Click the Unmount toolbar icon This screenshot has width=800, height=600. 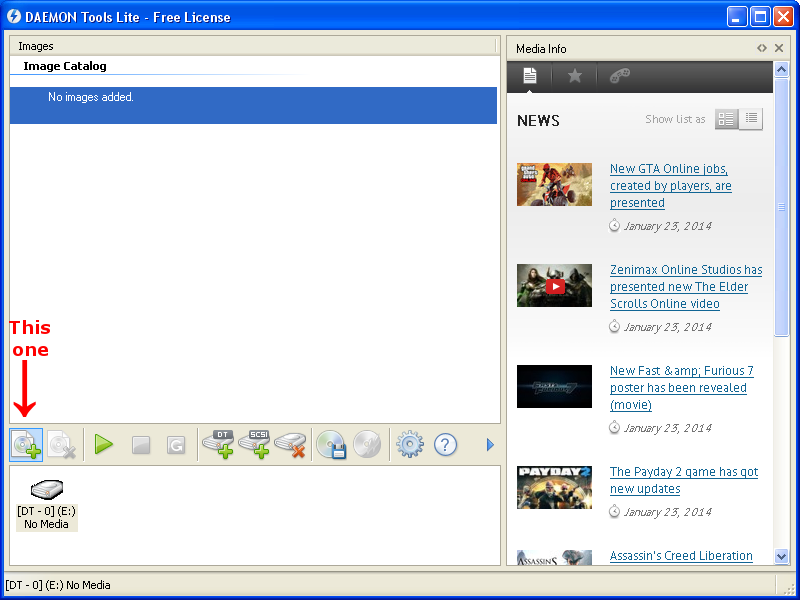coord(139,444)
